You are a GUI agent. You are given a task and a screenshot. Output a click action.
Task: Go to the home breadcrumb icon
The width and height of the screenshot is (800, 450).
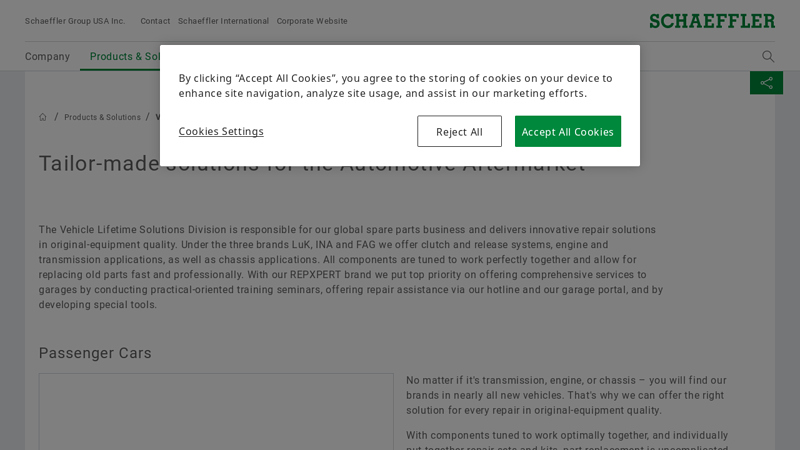coord(43,117)
